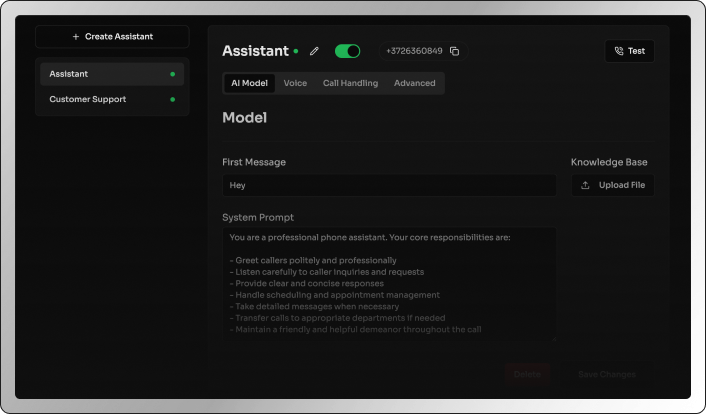
Task: Toggle the assistant active switch off
Action: click(347, 51)
